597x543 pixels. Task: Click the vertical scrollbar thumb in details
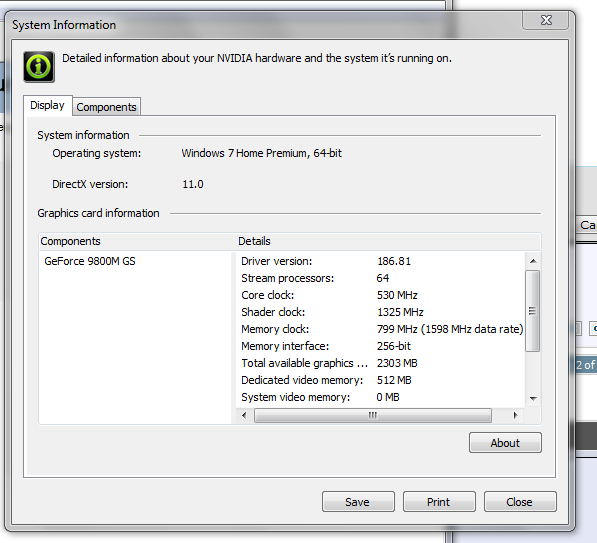(x=533, y=311)
